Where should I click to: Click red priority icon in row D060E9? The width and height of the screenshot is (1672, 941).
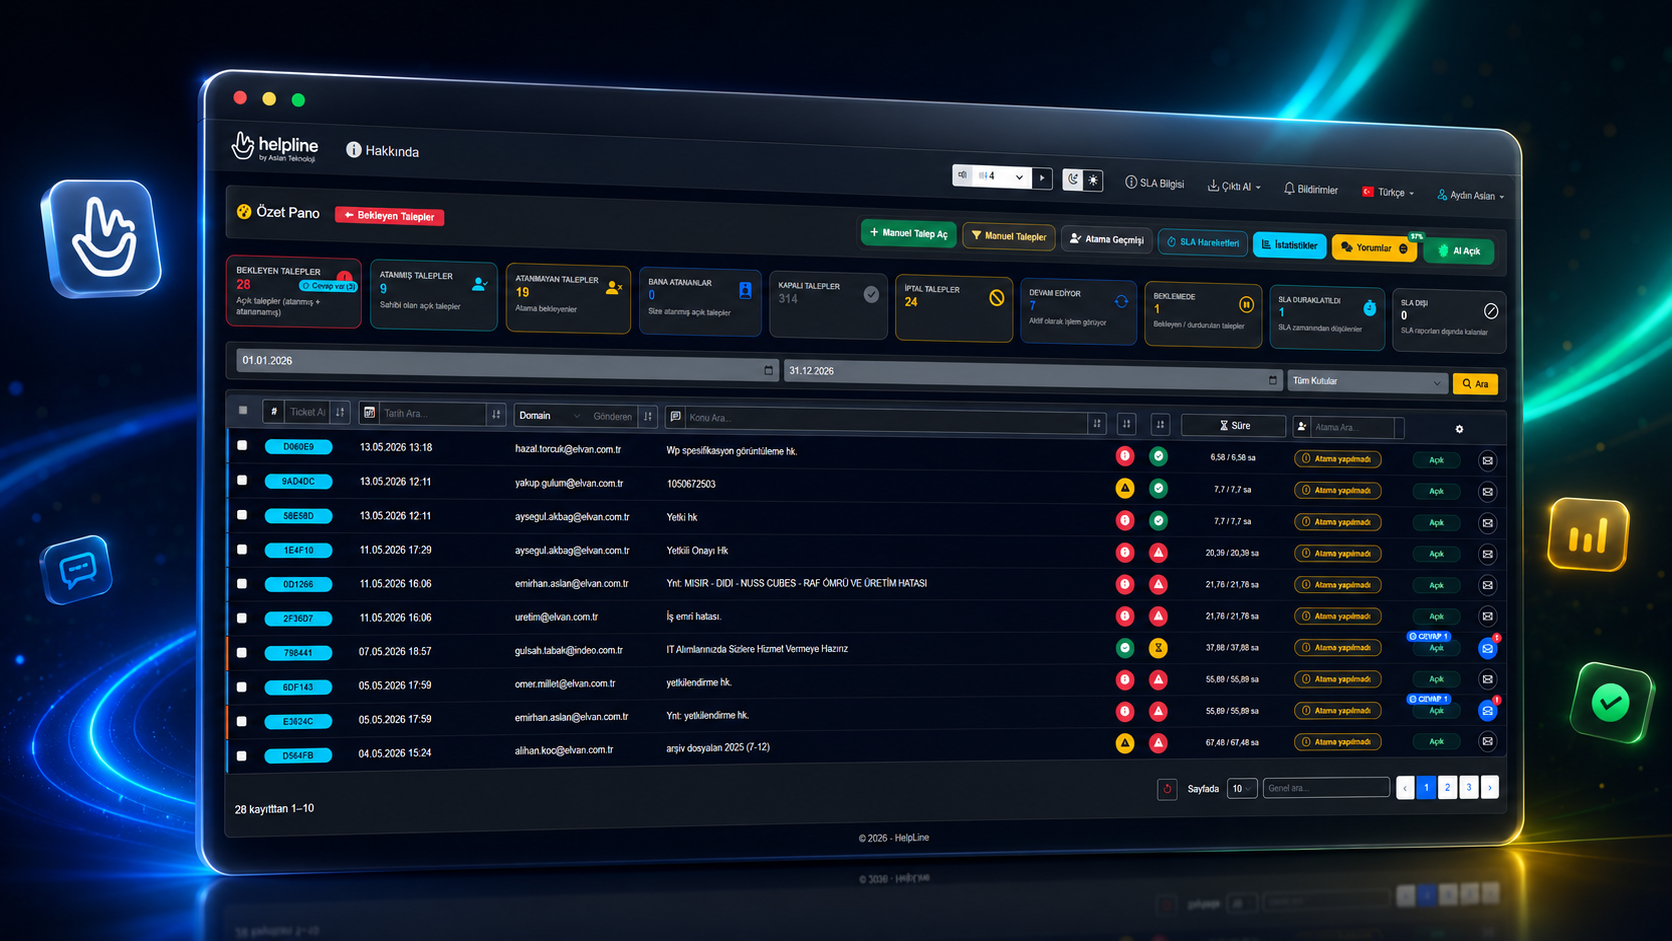[1125, 456]
